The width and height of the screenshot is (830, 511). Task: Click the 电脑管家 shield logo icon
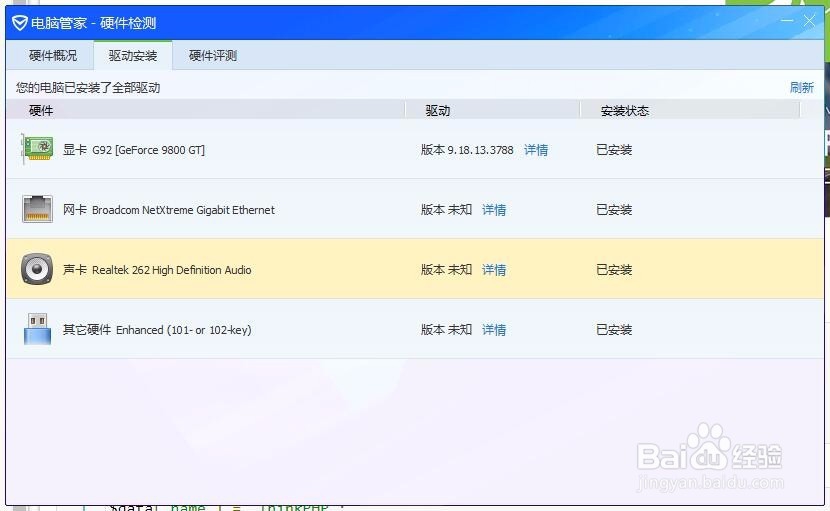[20, 23]
